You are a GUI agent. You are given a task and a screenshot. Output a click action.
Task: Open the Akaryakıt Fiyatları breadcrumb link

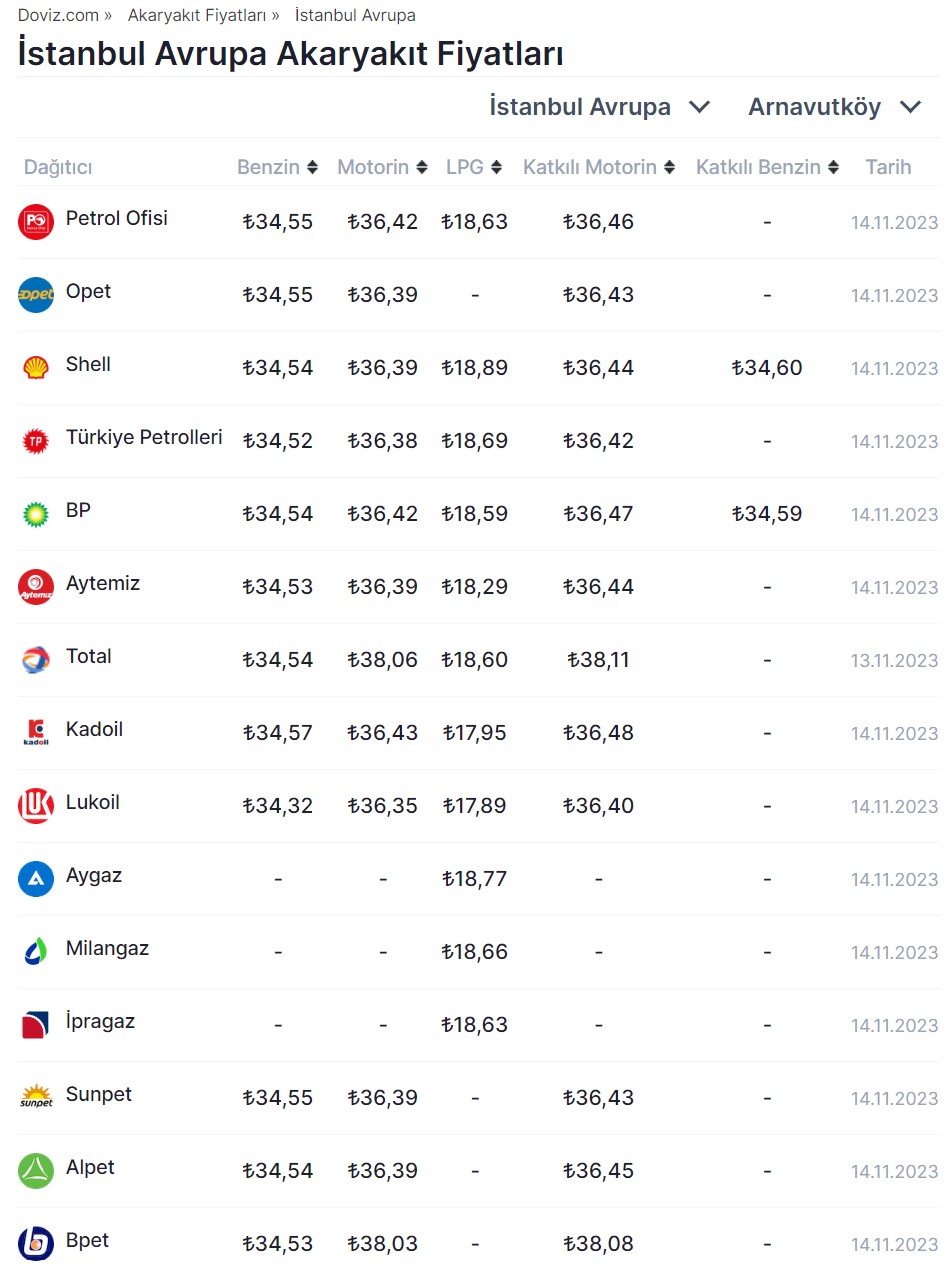(197, 15)
